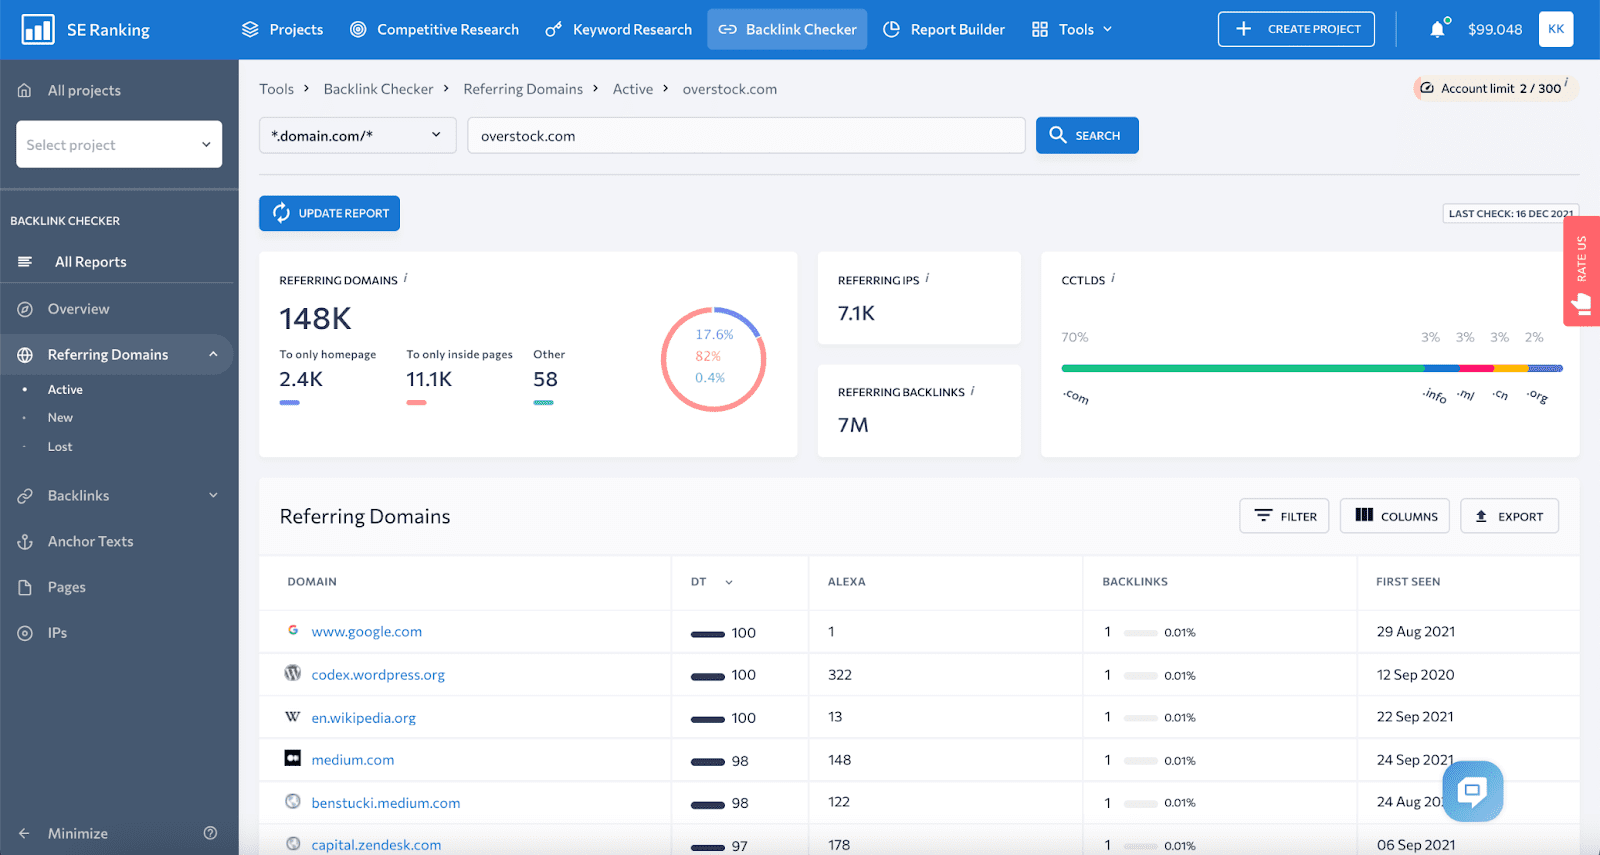The image size is (1600, 855).
Task: Click the WordPress favicon beside codex.wordpress.org
Action: (293, 673)
